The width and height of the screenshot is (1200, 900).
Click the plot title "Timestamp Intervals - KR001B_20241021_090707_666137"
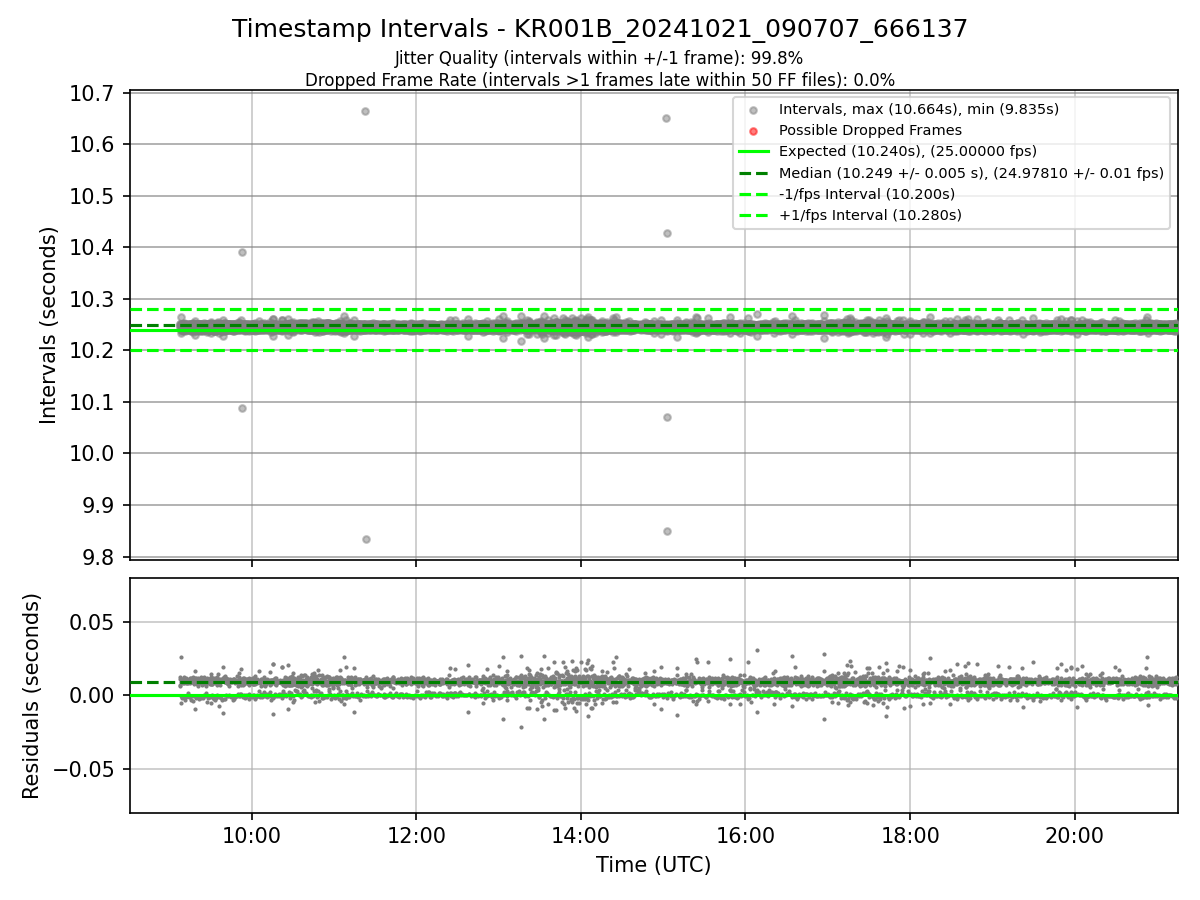600,29
